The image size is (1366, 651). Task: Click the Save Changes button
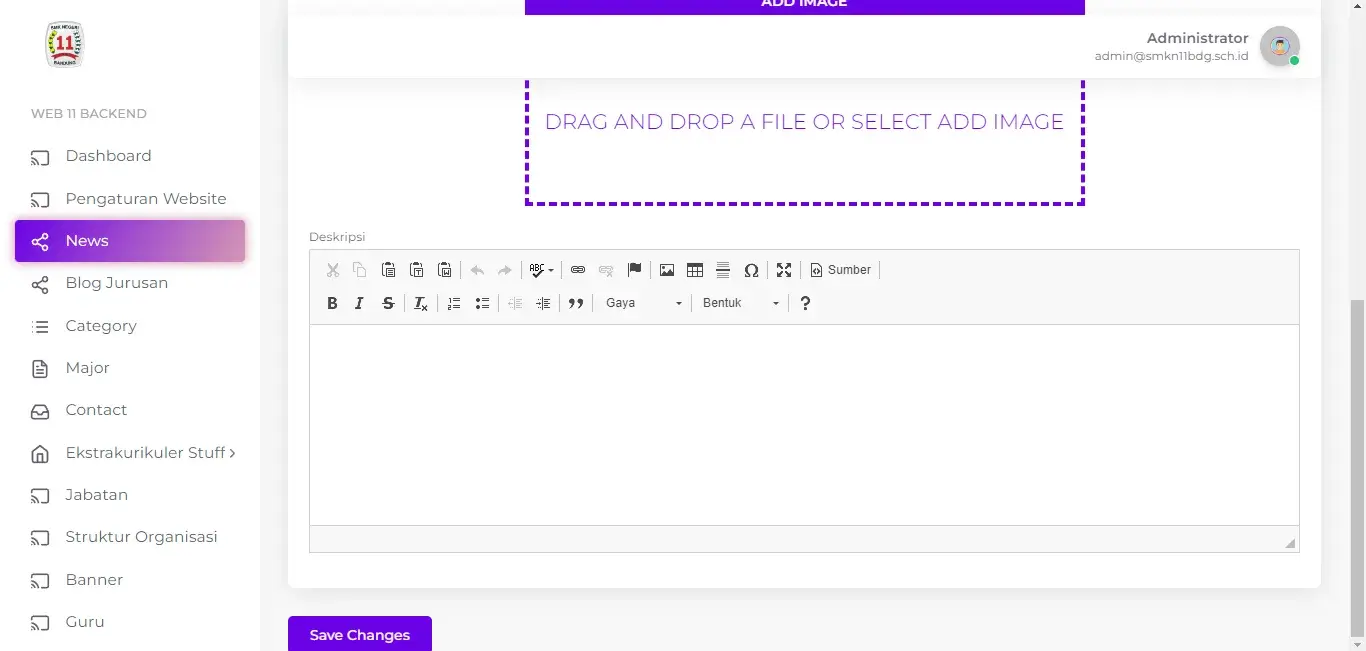pos(360,635)
